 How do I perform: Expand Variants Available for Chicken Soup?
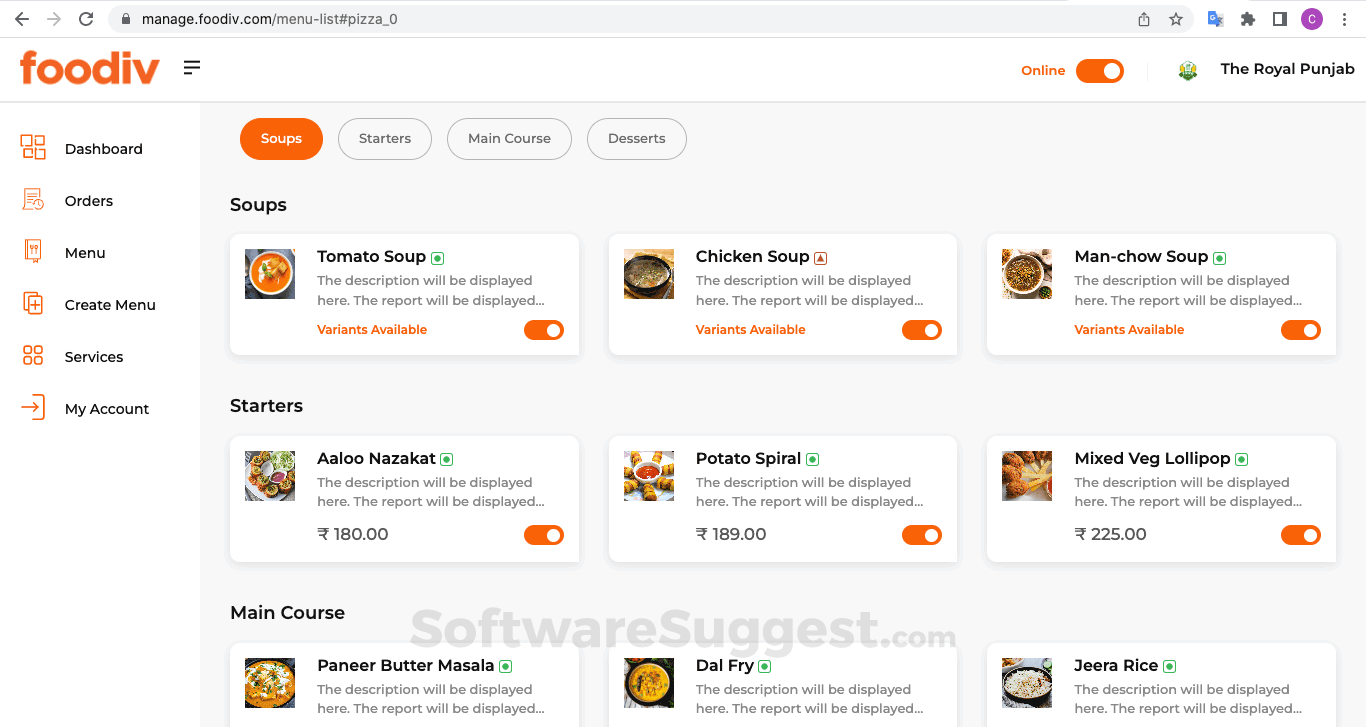pos(750,329)
